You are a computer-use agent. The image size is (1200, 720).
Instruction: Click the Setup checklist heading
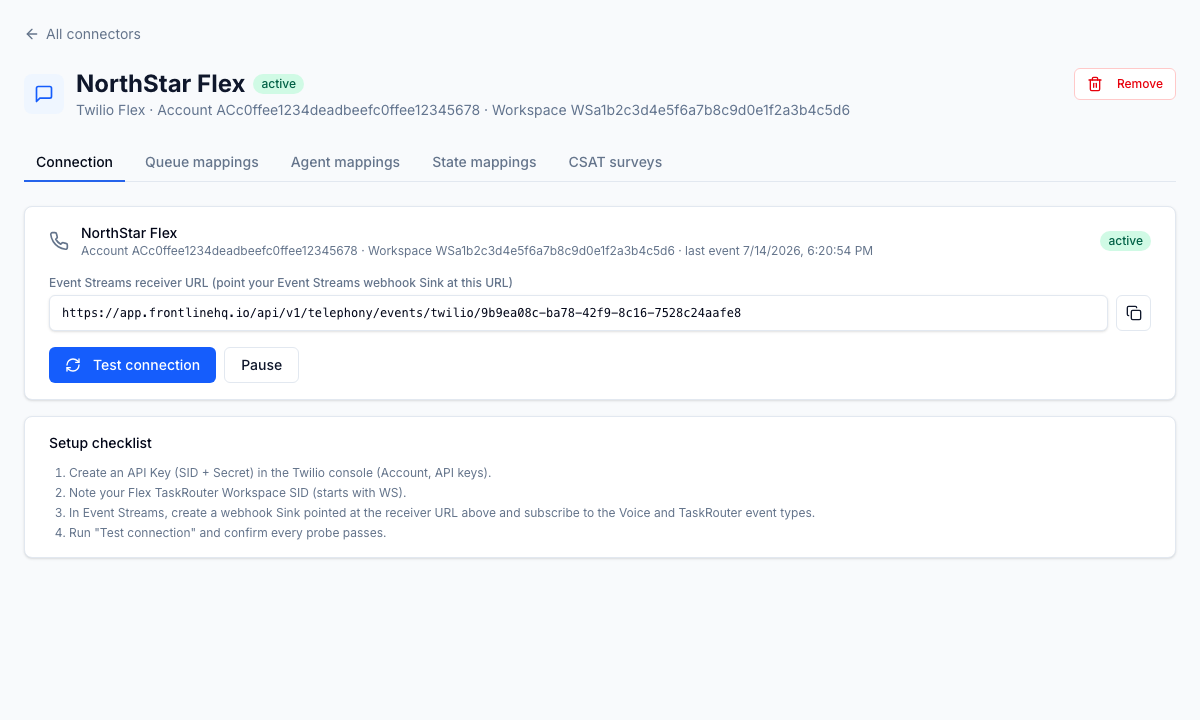click(x=100, y=443)
